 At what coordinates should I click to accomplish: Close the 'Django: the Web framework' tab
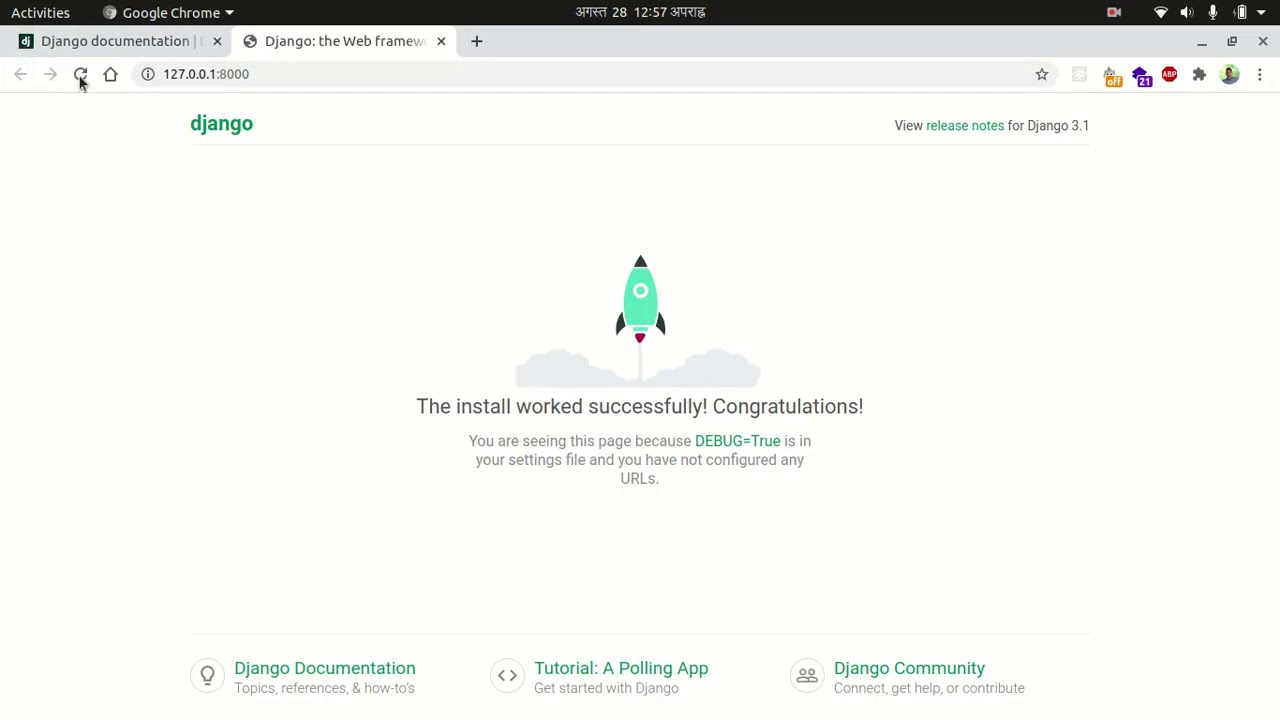[441, 41]
